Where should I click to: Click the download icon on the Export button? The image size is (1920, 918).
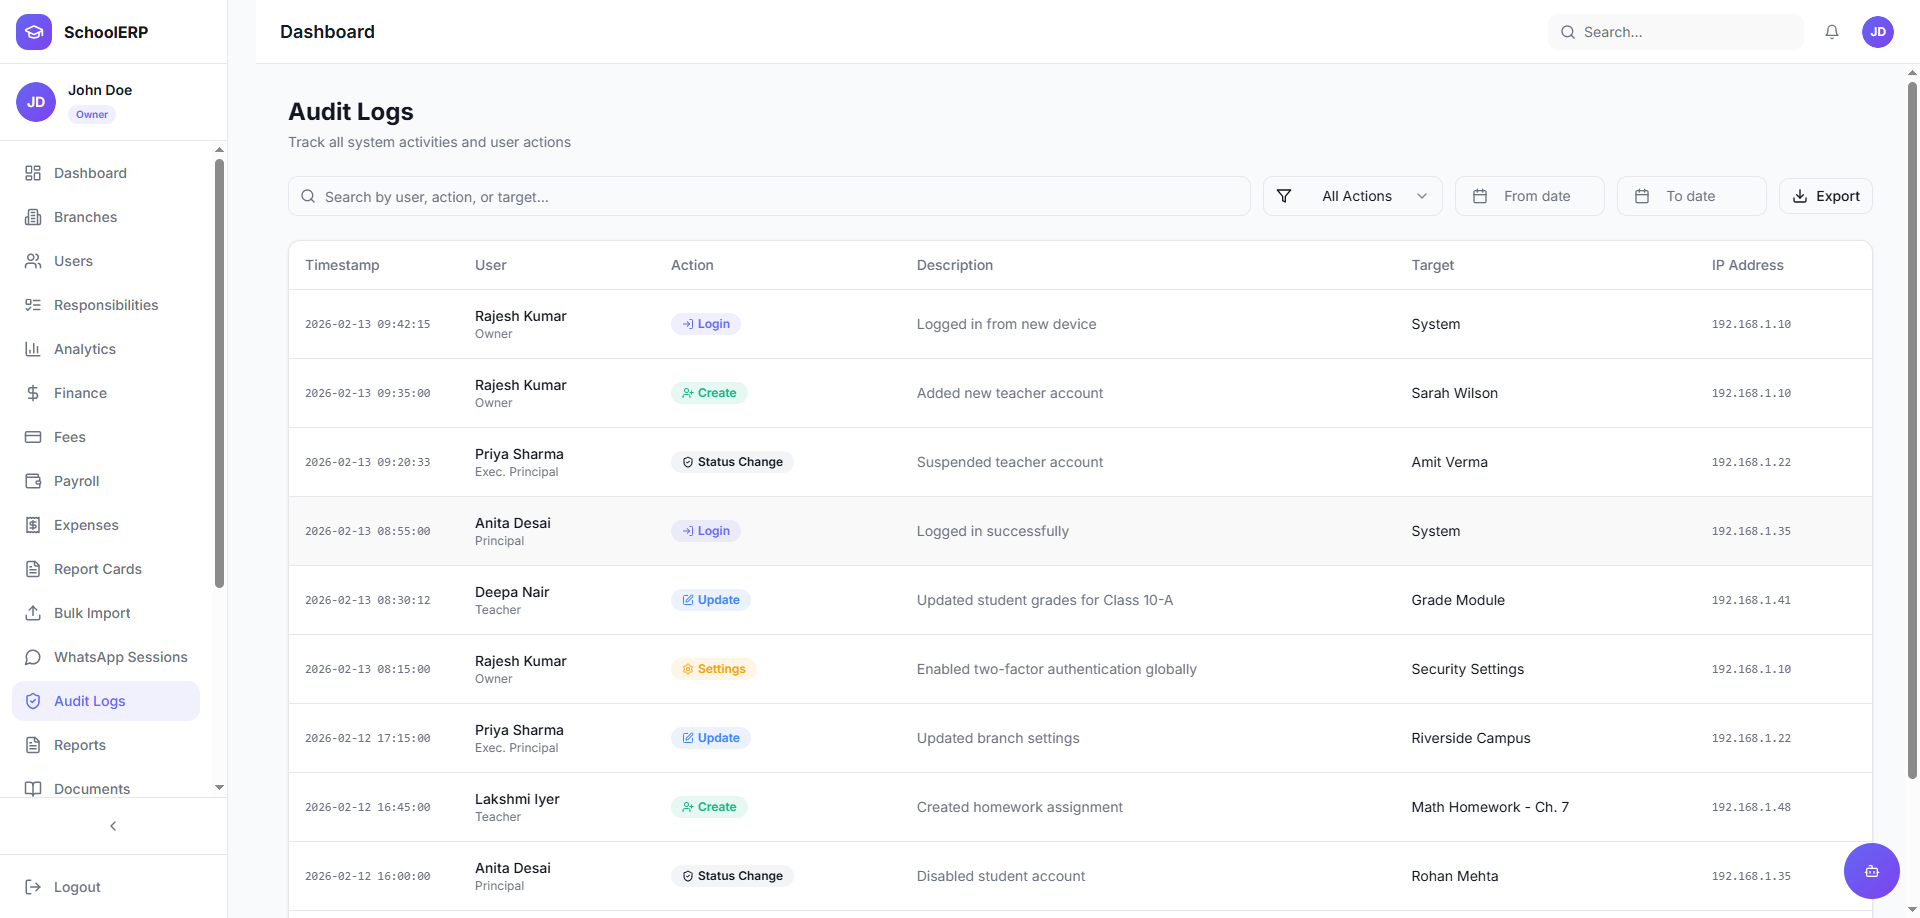point(1800,196)
